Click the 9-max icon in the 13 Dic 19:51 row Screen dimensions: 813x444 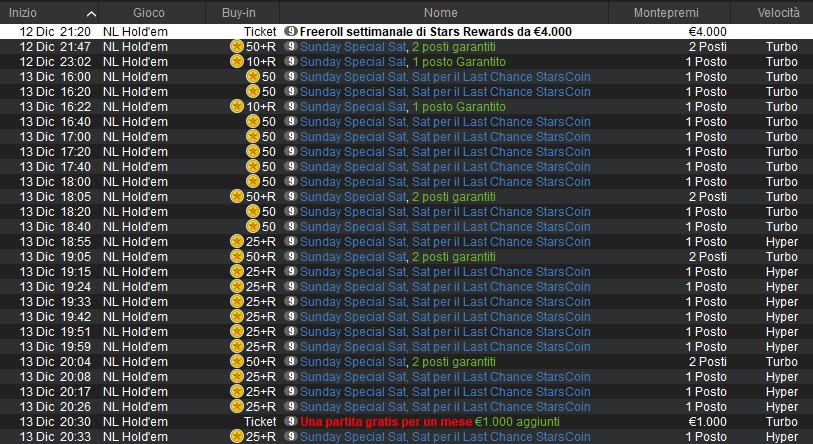pyautogui.click(x=291, y=332)
